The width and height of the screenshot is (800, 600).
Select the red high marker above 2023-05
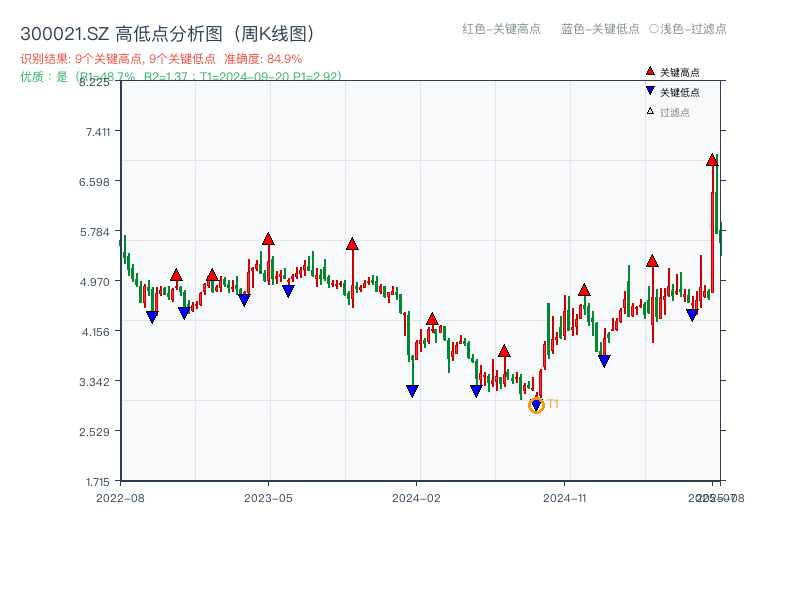pyautogui.click(x=268, y=239)
